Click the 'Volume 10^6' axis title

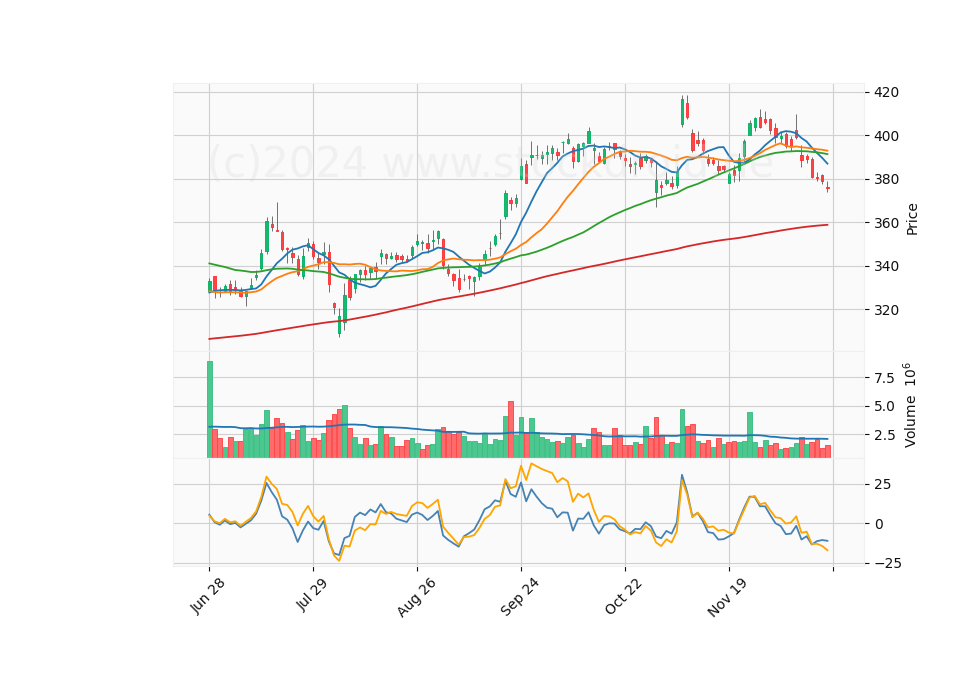pyautogui.click(x=910, y=405)
